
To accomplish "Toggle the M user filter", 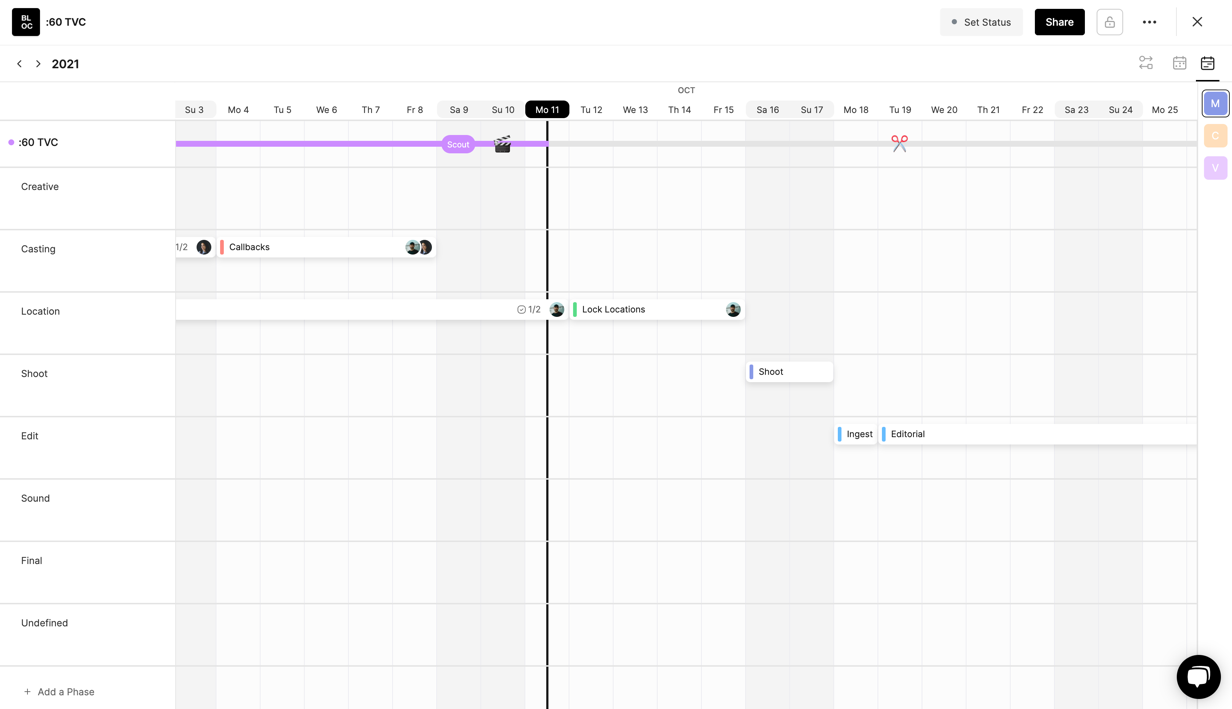I will [1215, 103].
